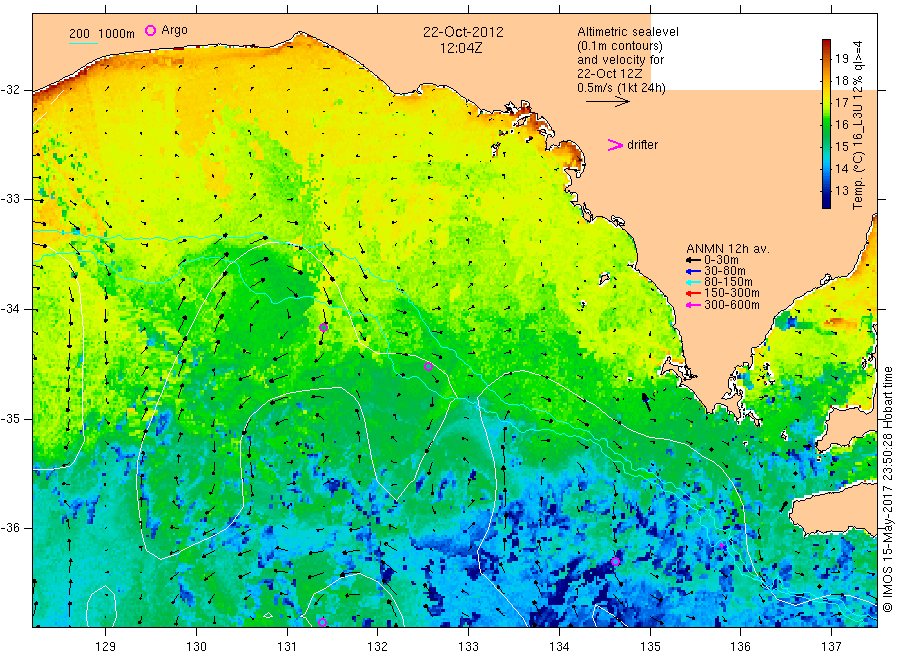Click the '30-80m' depth range label
This screenshot has height=660, width=900.
tap(725, 271)
